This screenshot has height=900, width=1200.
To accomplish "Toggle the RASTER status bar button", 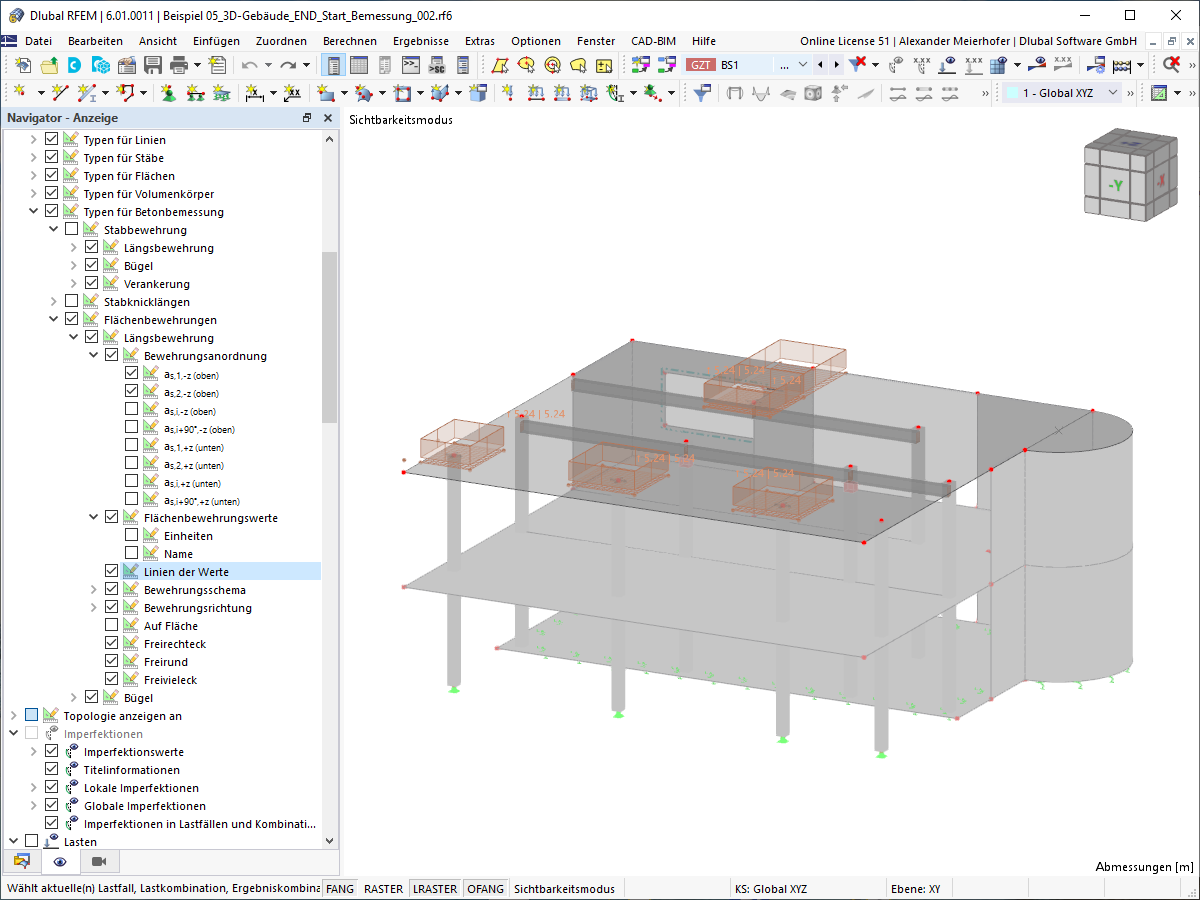I will tap(383, 888).
